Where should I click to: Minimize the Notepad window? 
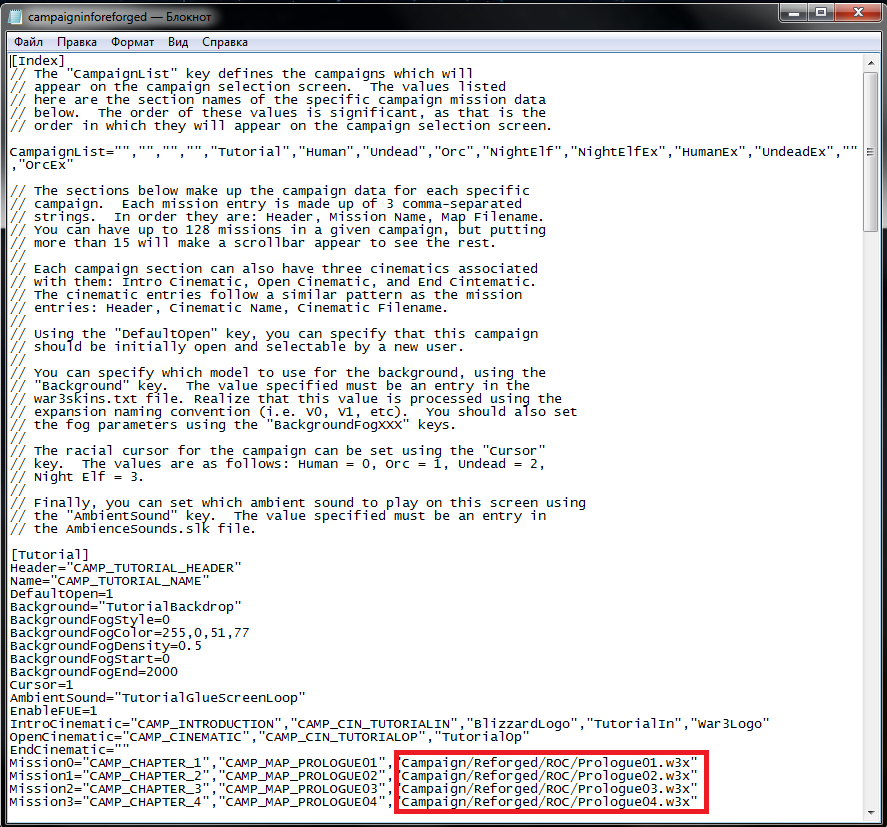[x=794, y=12]
